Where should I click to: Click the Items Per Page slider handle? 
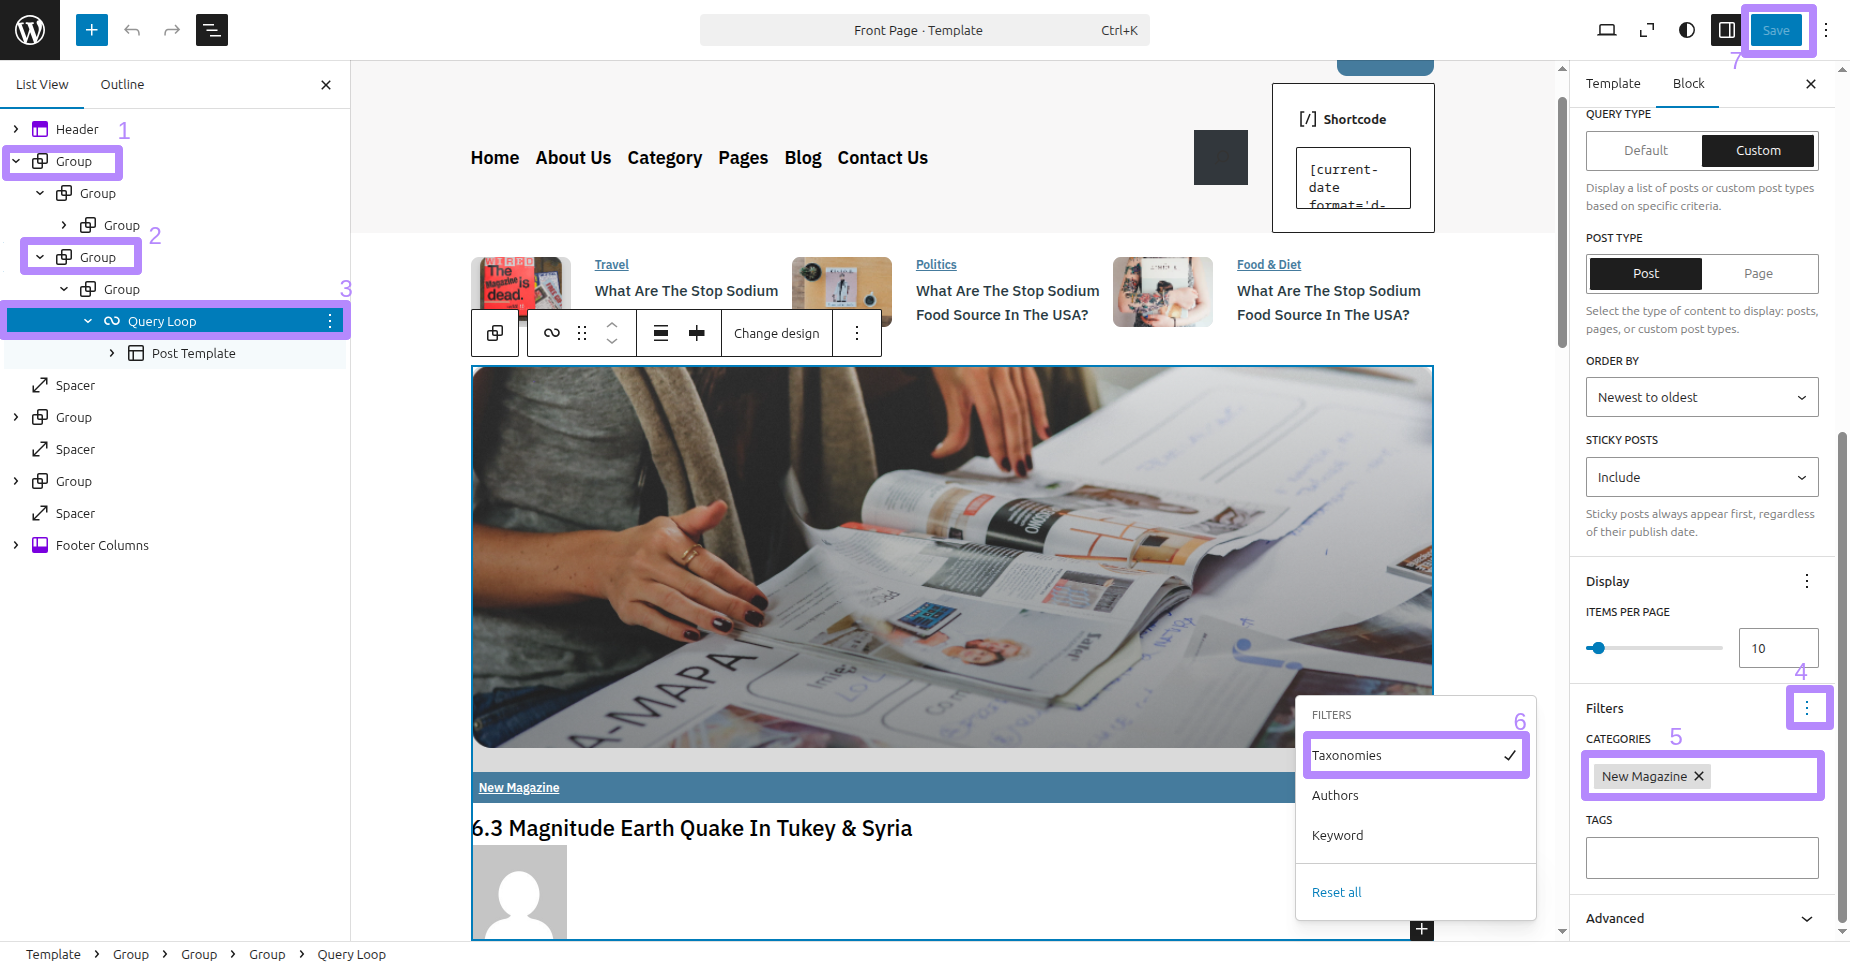[x=1598, y=648]
